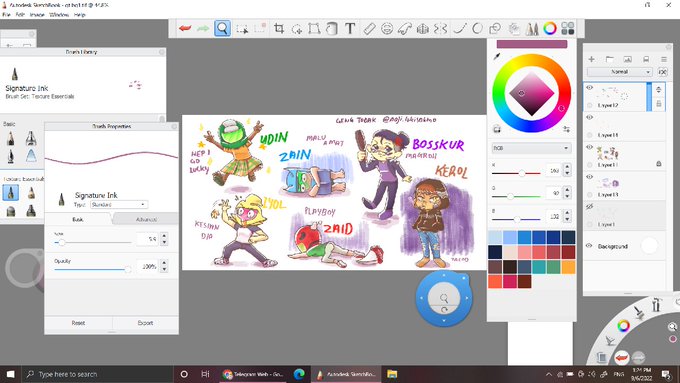Select the Steady Stroke tool
The width and height of the screenshot is (680, 383).
pos(460,29)
